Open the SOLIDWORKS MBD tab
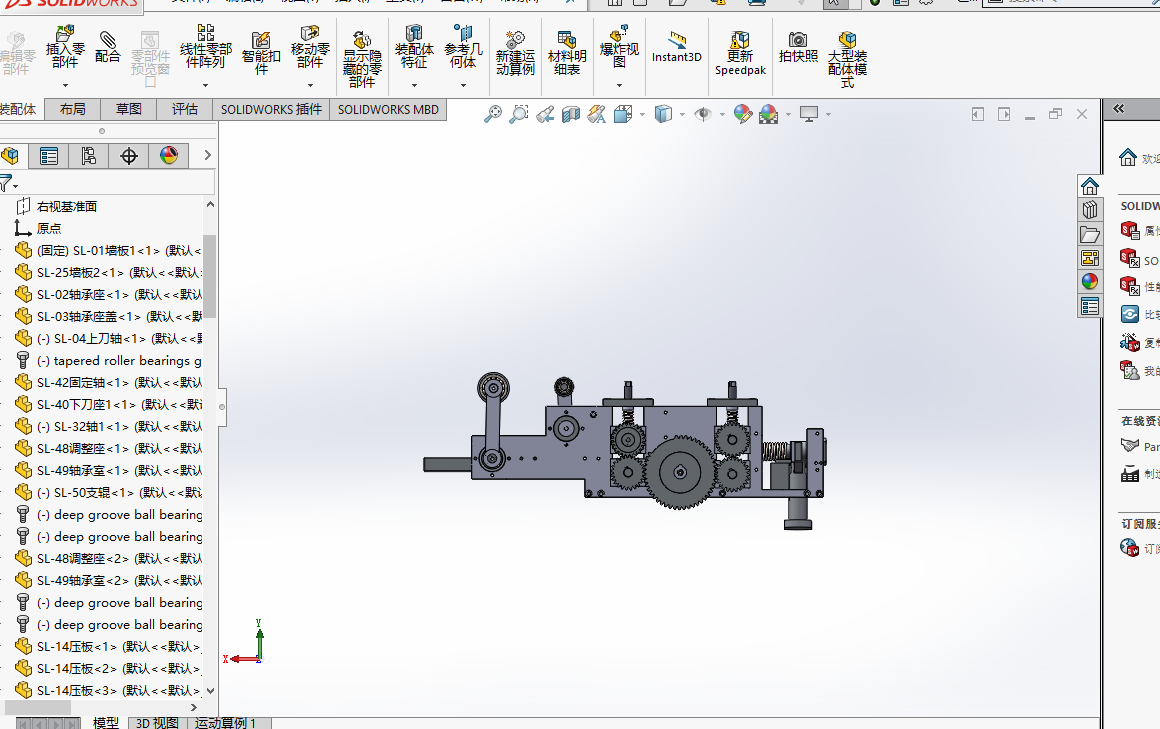Screen dimensions: 1160x729 388,110
